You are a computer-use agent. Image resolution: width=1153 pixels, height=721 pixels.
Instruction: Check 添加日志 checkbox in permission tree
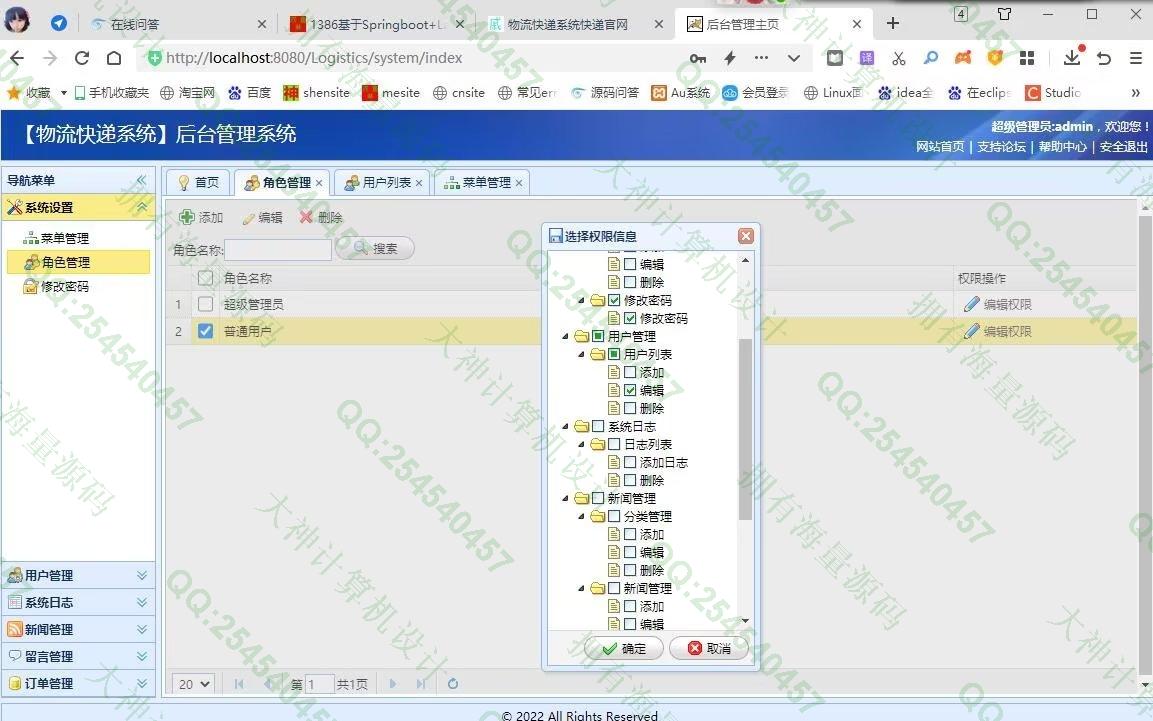[x=630, y=462]
